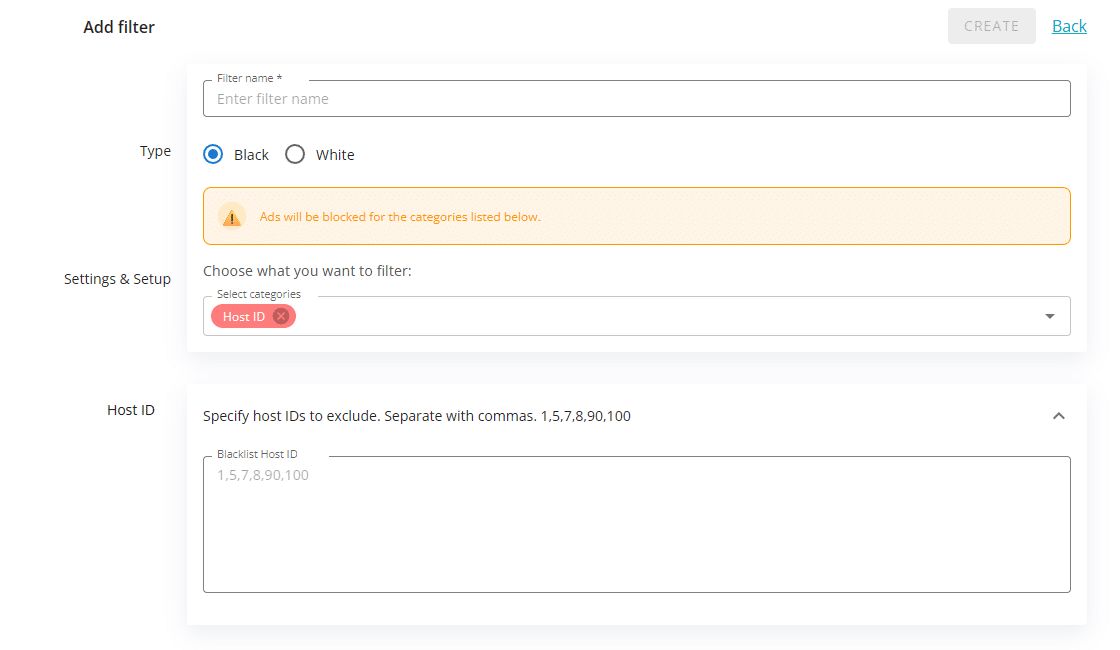
Task: Click the 'Ads will be blocked' warning text
Action: tap(400, 216)
